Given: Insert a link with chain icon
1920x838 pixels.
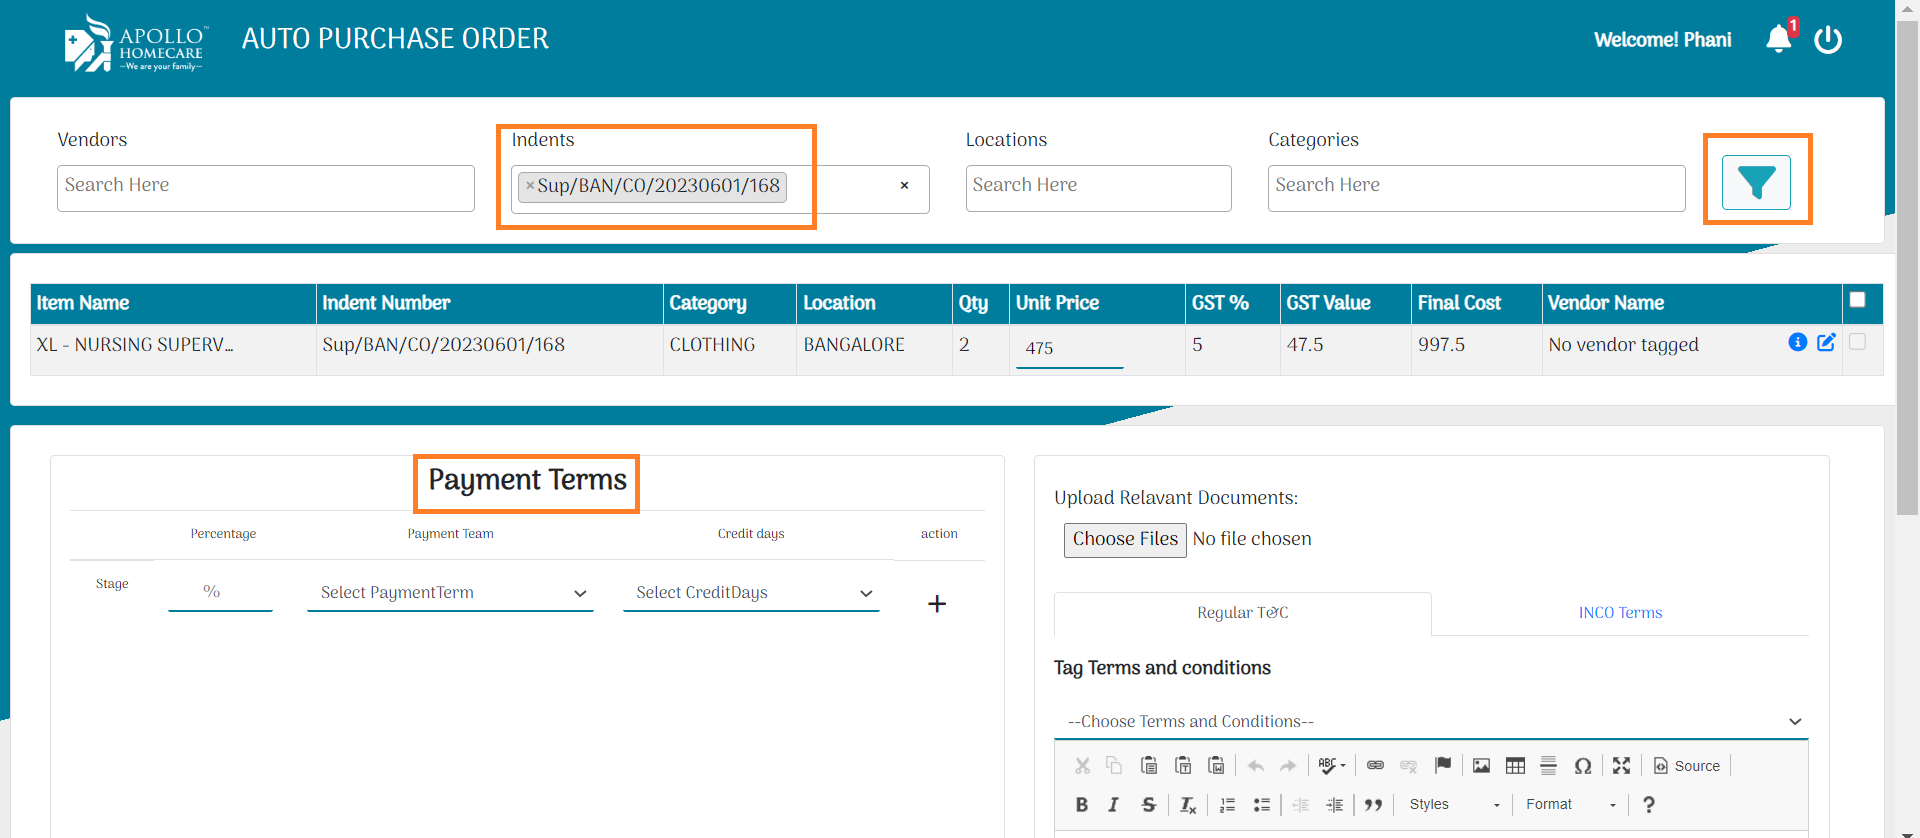Looking at the screenshot, I should (x=1376, y=766).
